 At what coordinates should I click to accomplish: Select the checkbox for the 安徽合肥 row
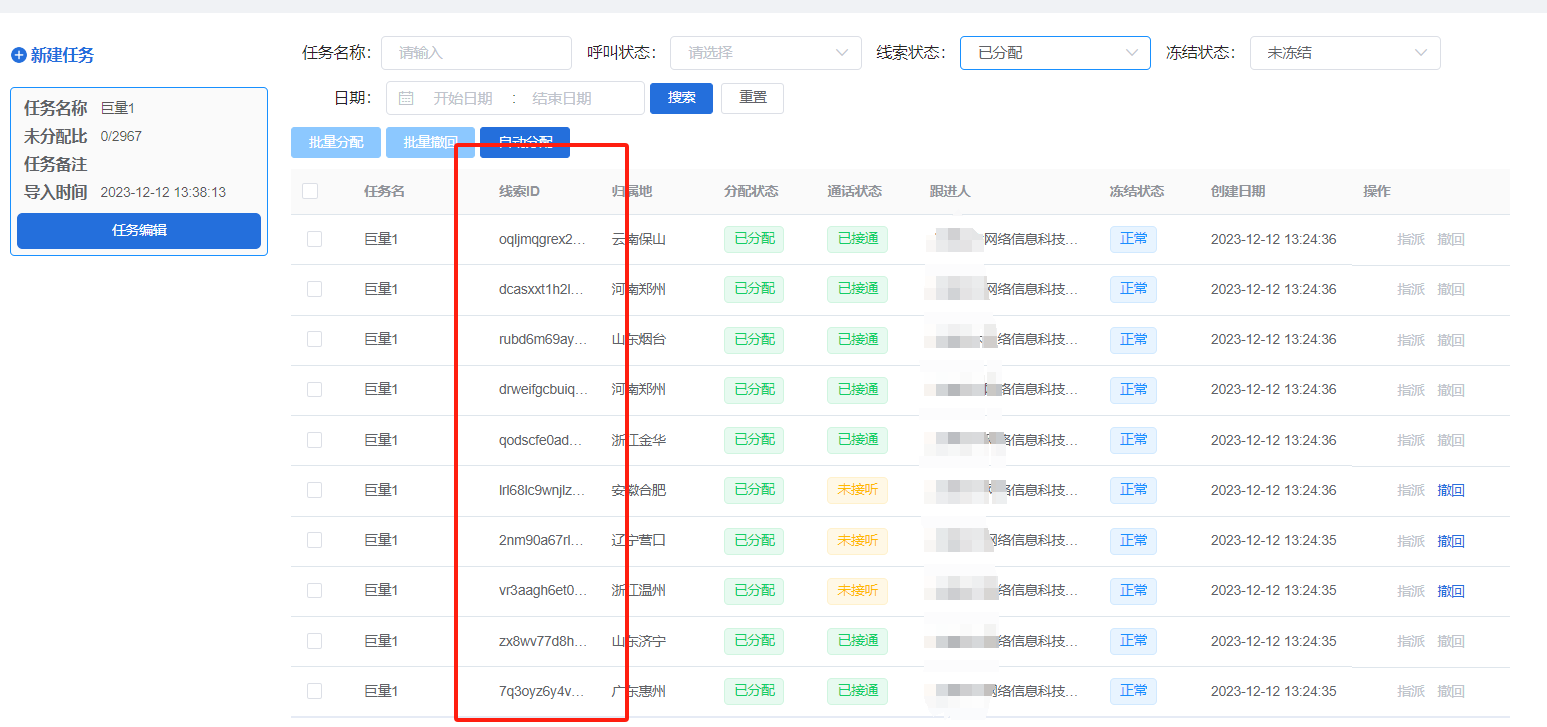coord(314,490)
